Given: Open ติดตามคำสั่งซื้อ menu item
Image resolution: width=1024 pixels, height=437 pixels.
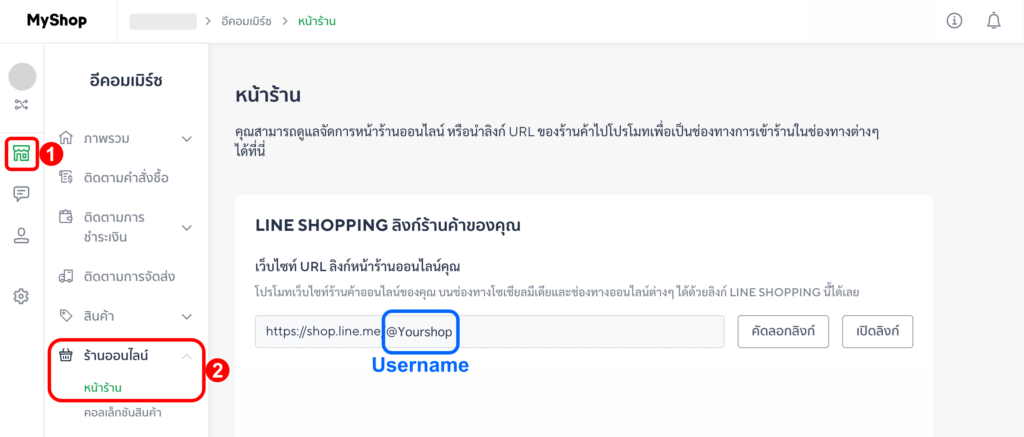Looking at the screenshot, I should pos(126,178).
